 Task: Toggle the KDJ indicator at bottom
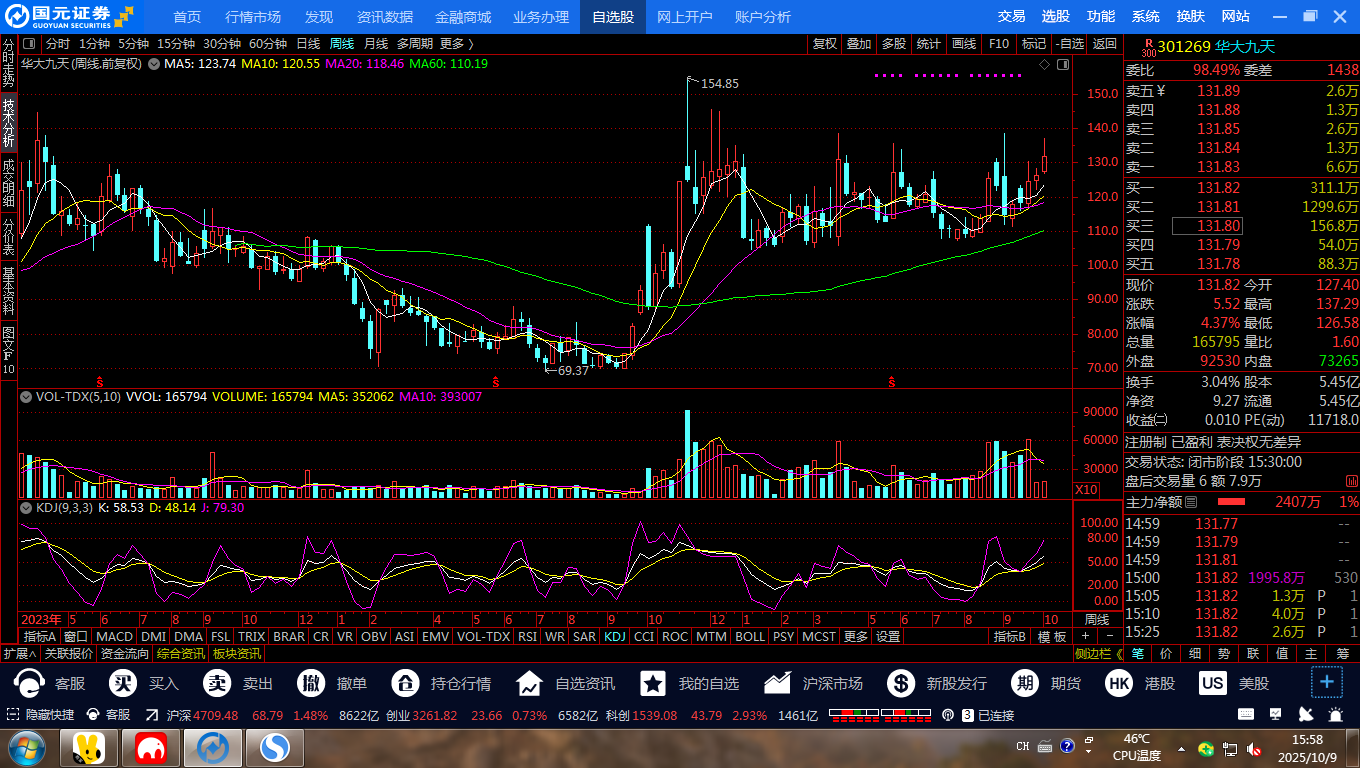pos(614,636)
